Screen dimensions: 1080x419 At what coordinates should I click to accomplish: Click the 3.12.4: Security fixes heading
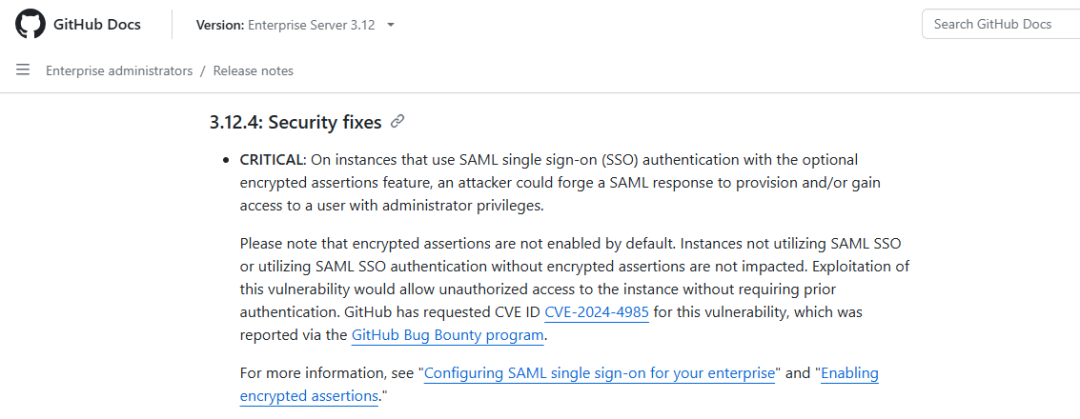click(x=295, y=122)
